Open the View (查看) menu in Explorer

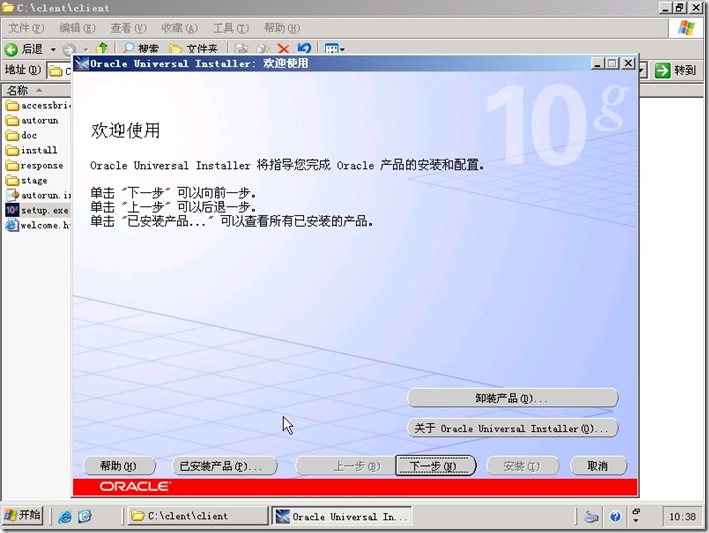(x=128, y=28)
